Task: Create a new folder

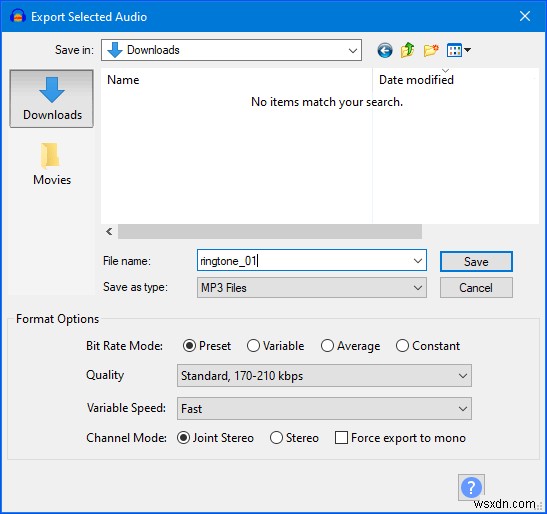Action: [431, 50]
